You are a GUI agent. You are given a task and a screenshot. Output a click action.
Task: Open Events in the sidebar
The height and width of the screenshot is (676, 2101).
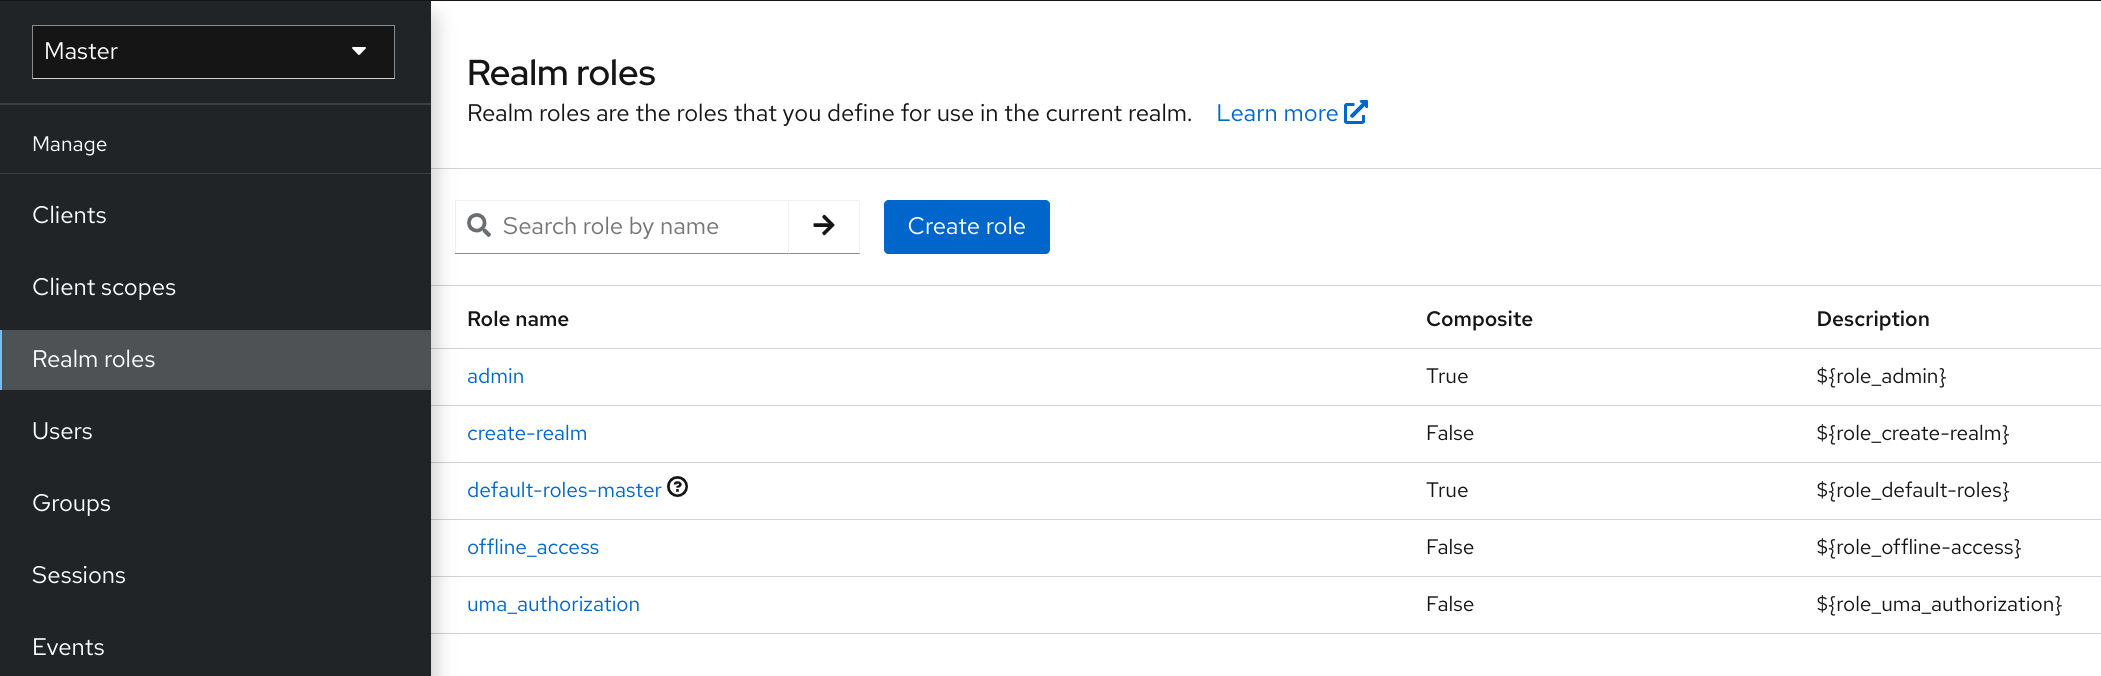pos(68,647)
